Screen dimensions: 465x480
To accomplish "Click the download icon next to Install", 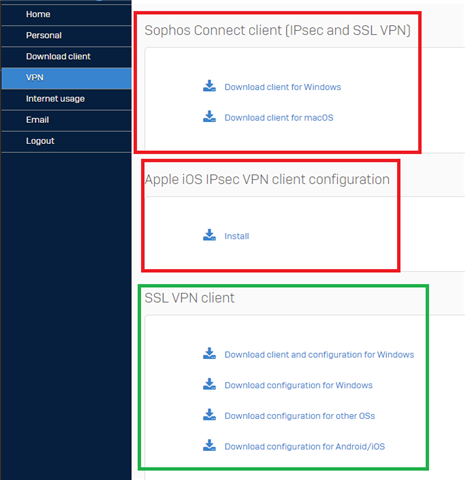I will (209, 235).
